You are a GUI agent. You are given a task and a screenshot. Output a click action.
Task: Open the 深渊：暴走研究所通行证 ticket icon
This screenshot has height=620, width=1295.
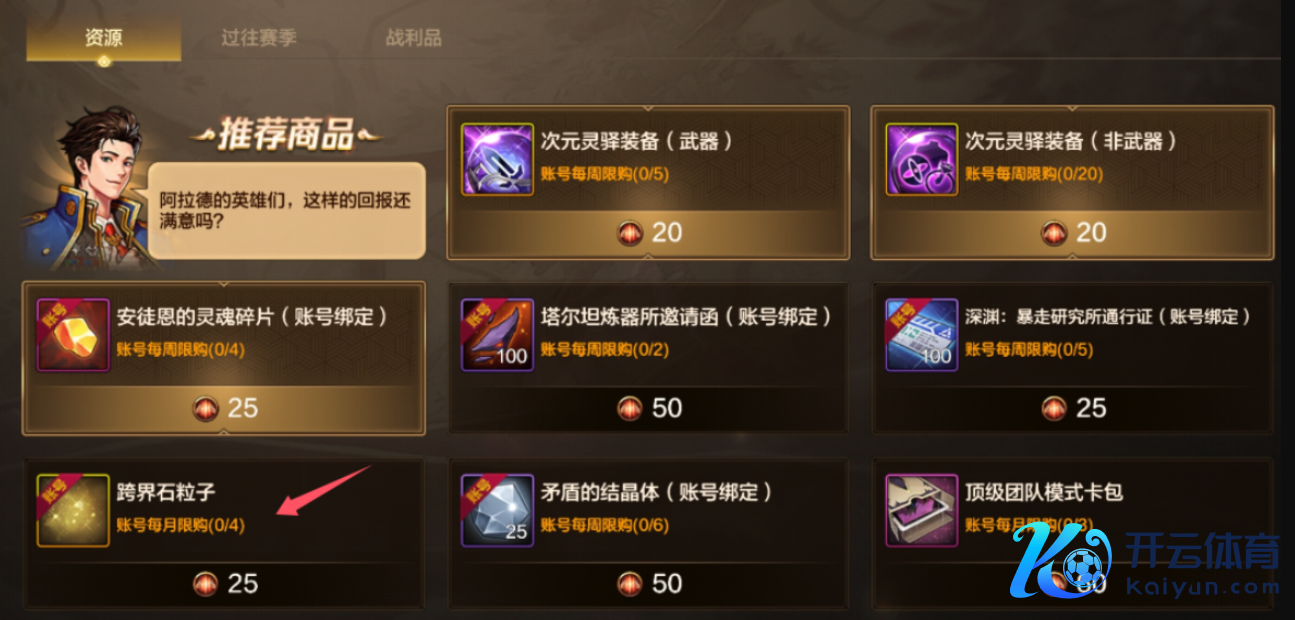tap(922, 335)
